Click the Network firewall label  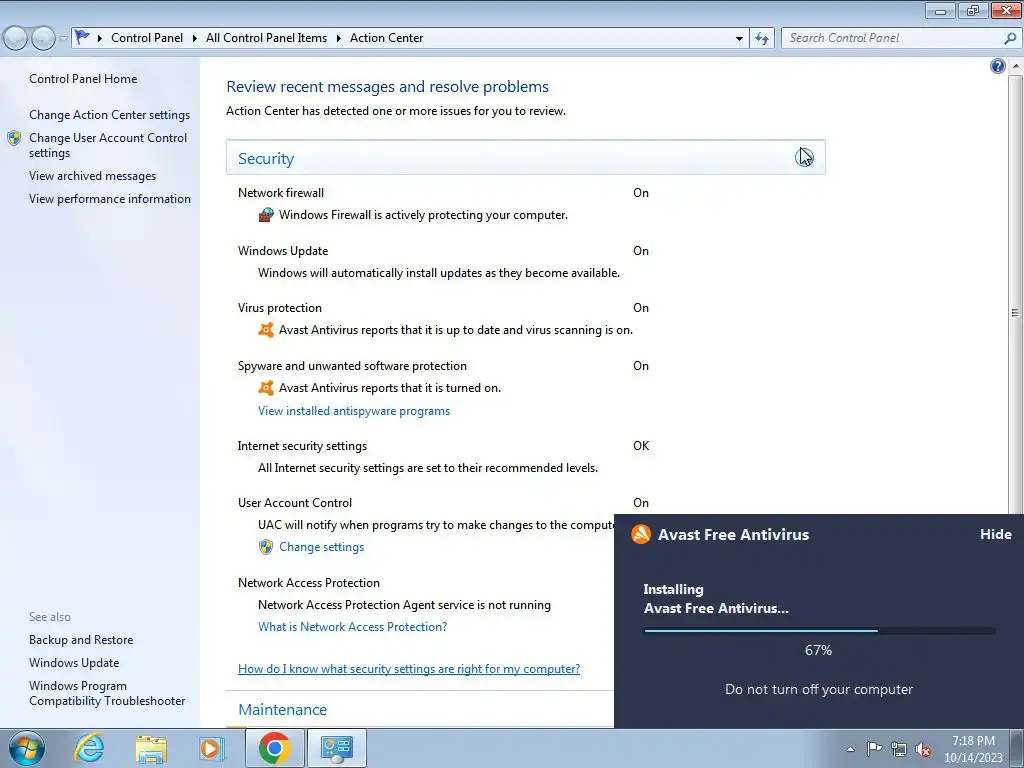pos(281,193)
